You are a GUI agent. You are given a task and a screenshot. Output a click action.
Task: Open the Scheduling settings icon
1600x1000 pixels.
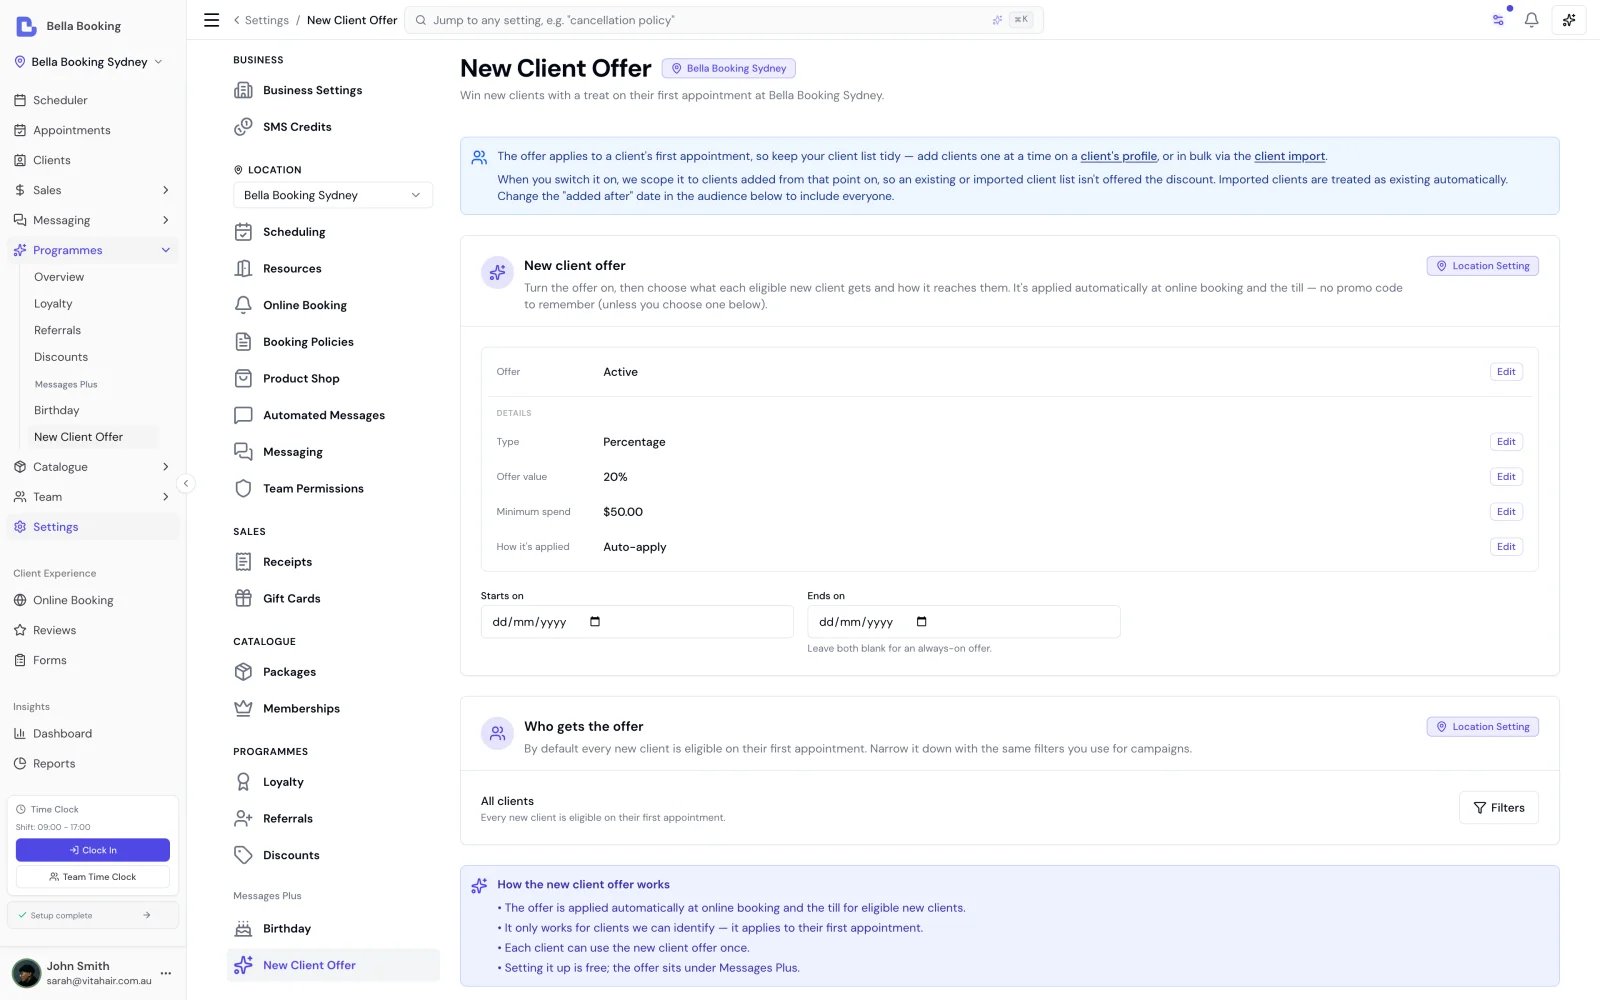243,232
